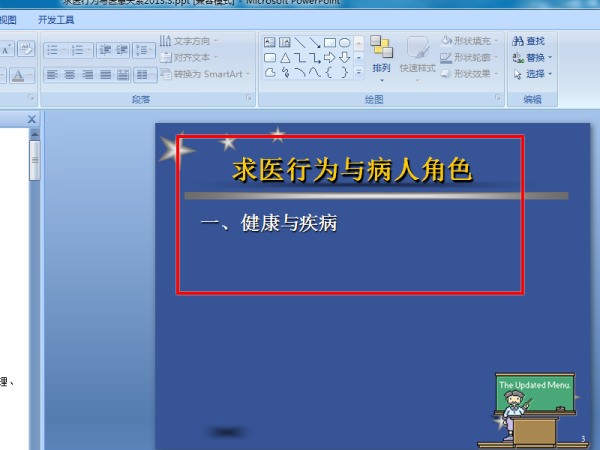Click the slide title 求医行为与病人角色
Viewport: 600px width, 450px height.
click(x=352, y=170)
